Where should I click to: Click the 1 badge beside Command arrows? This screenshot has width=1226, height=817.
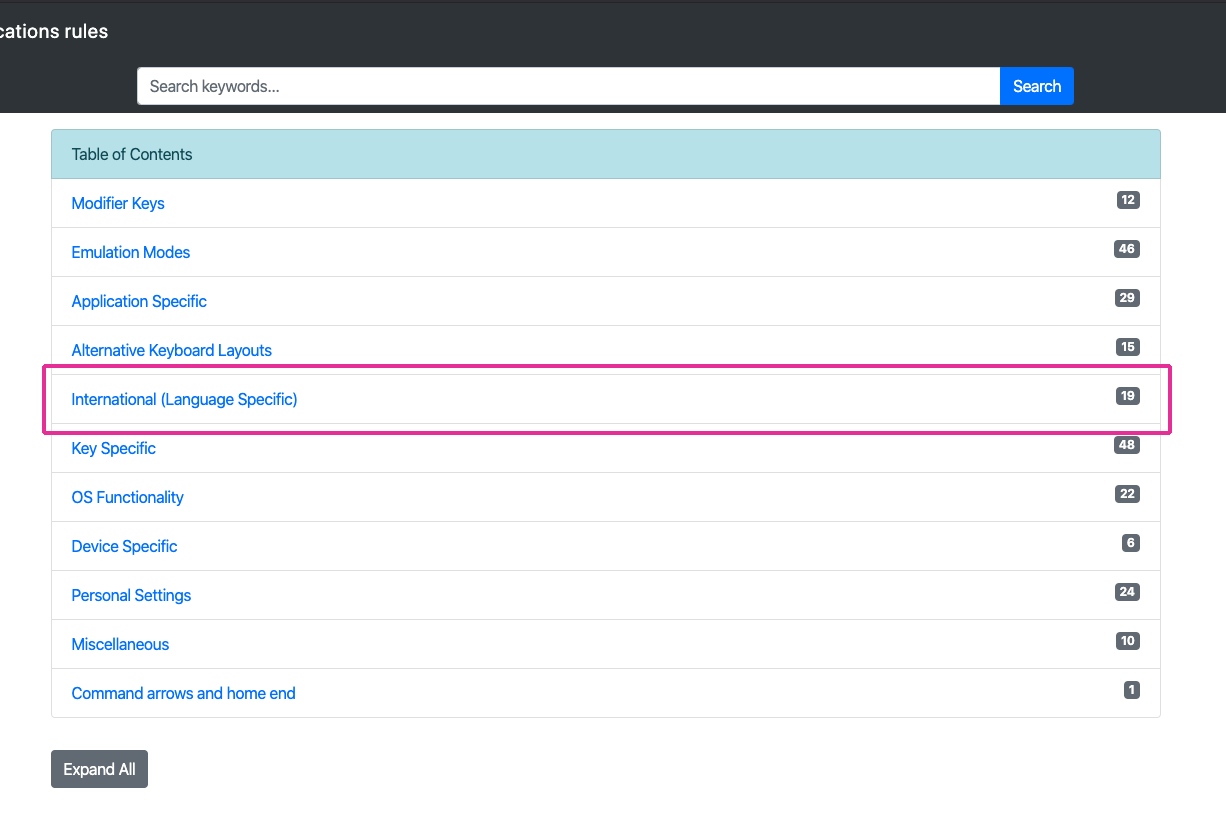(x=1132, y=690)
